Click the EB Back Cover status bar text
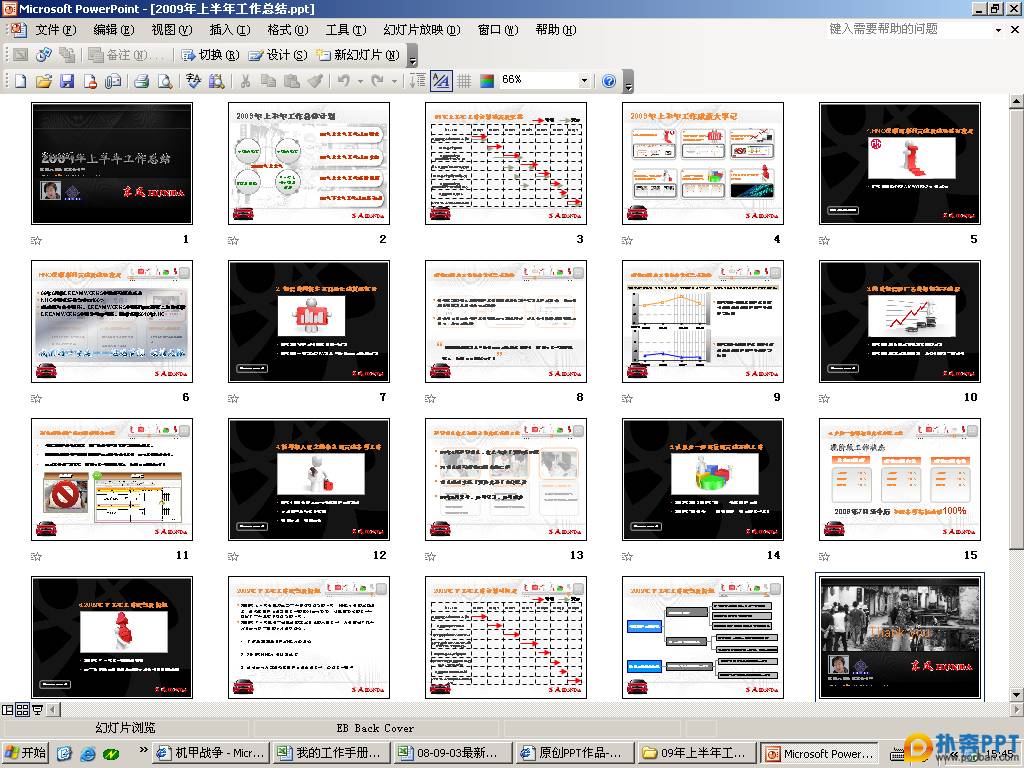The image size is (1024, 768). click(x=375, y=728)
